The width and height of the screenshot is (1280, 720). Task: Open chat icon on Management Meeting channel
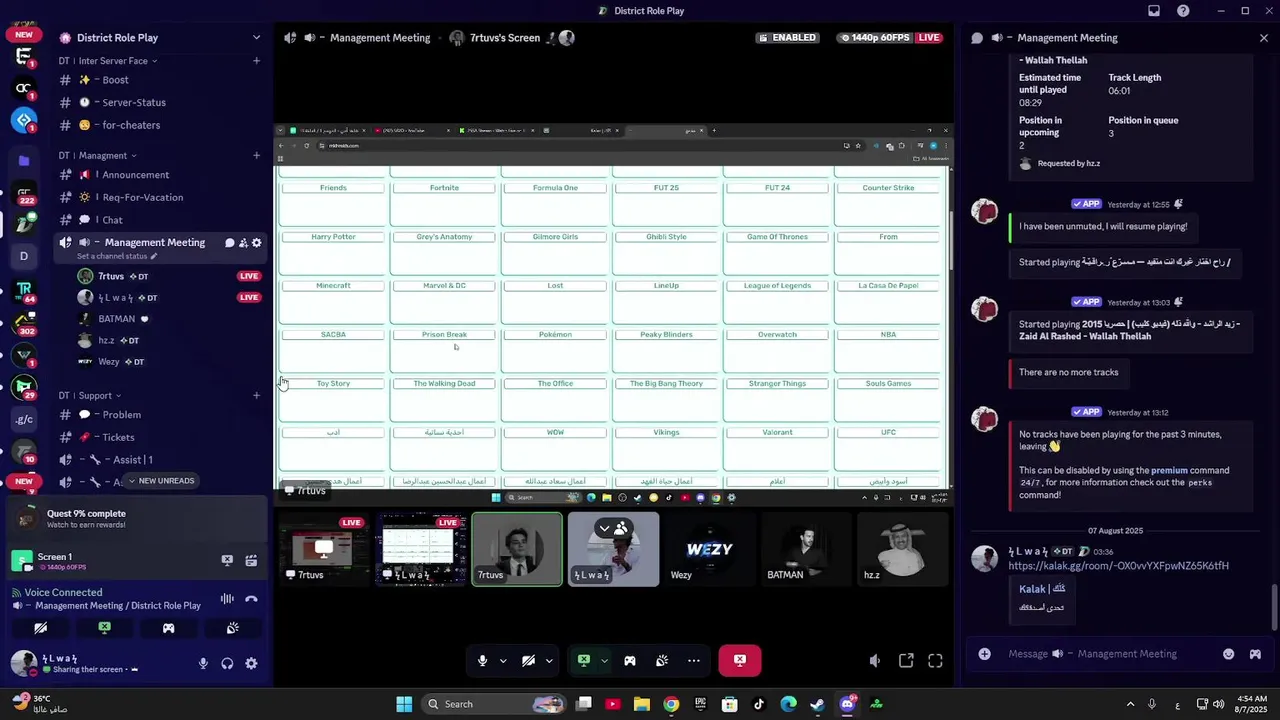click(x=229, y=243)
